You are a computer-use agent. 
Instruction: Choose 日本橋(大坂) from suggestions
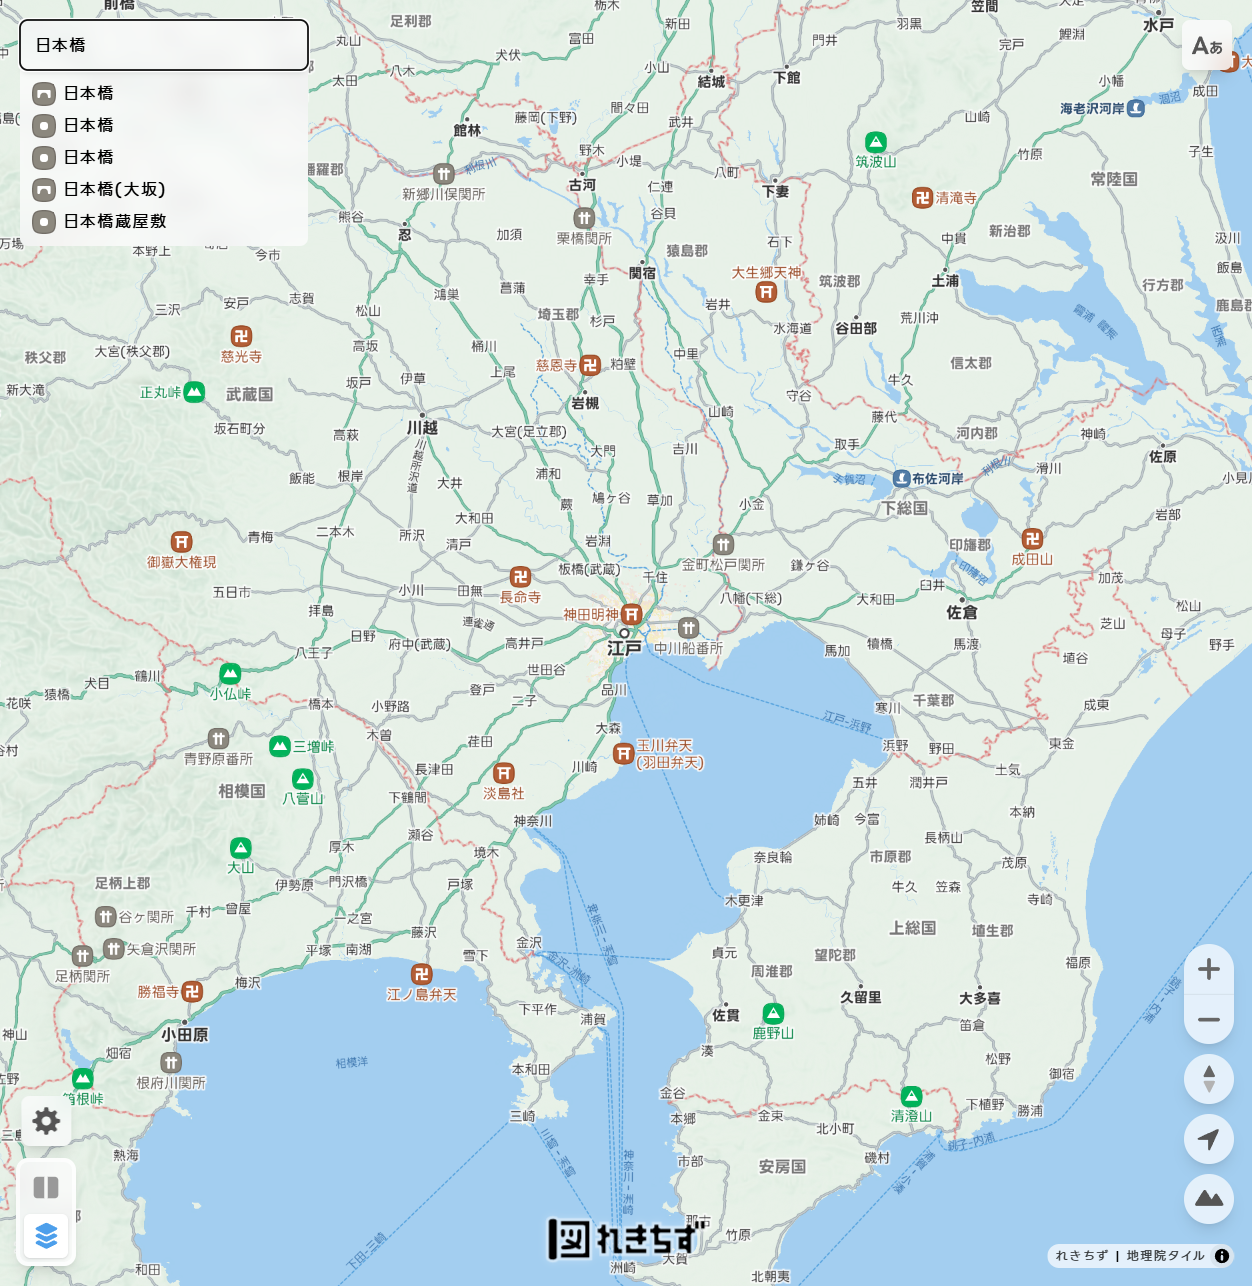pyautogui.click(x=114, y=189)
